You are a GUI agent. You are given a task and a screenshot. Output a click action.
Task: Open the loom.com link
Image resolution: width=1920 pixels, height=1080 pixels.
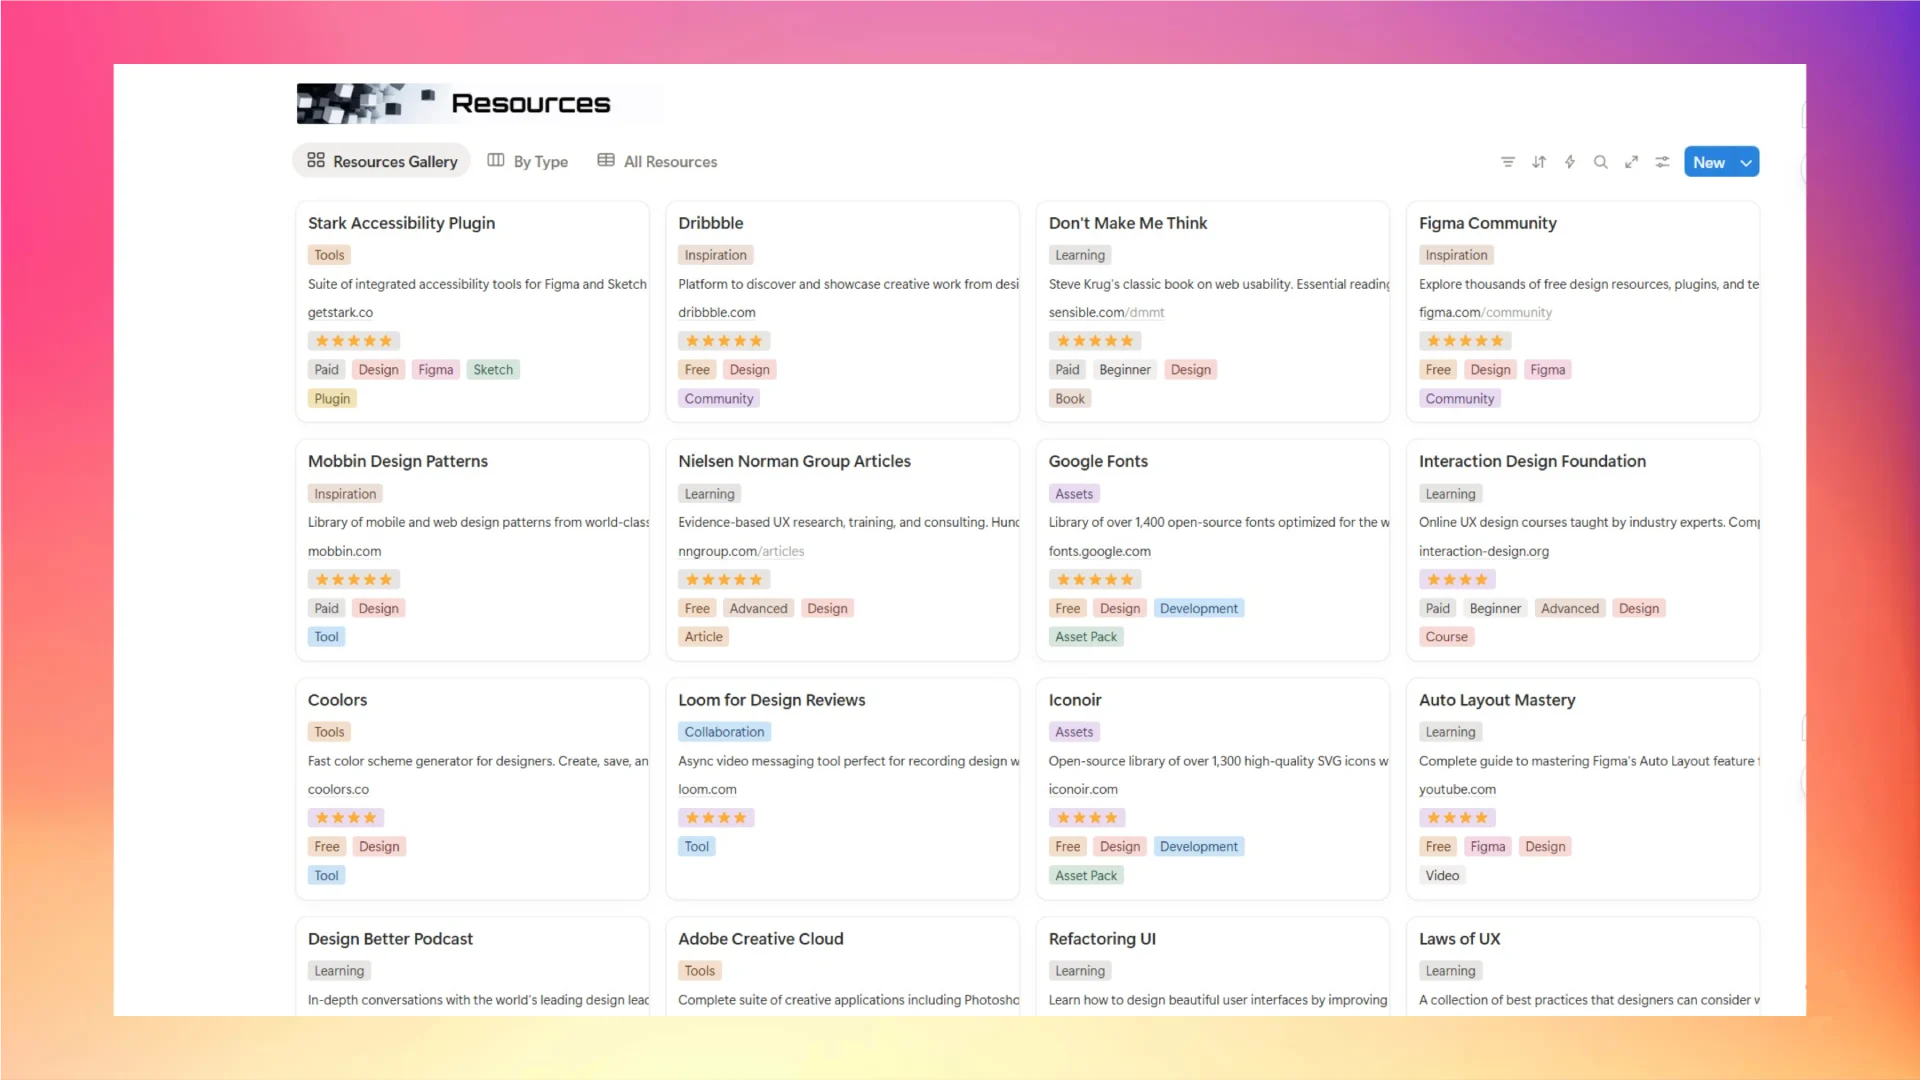click(x=707, y=789)
